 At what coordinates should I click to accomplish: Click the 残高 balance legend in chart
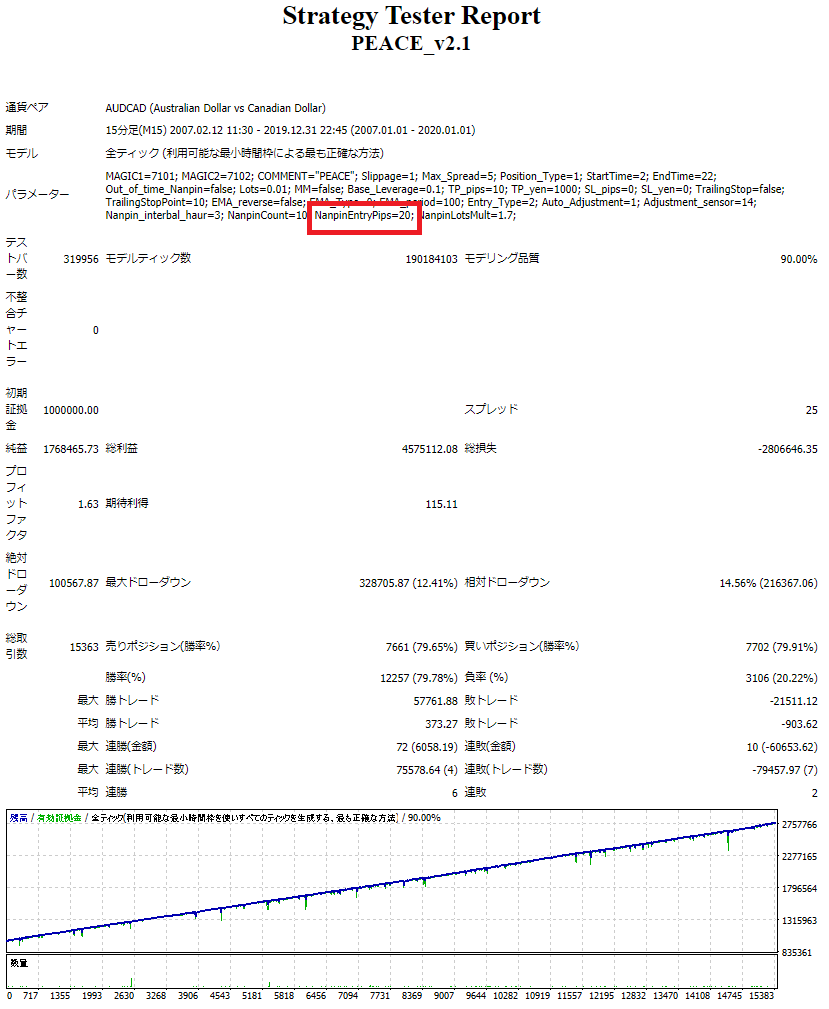pyautogui.click(x=19, y=818)
